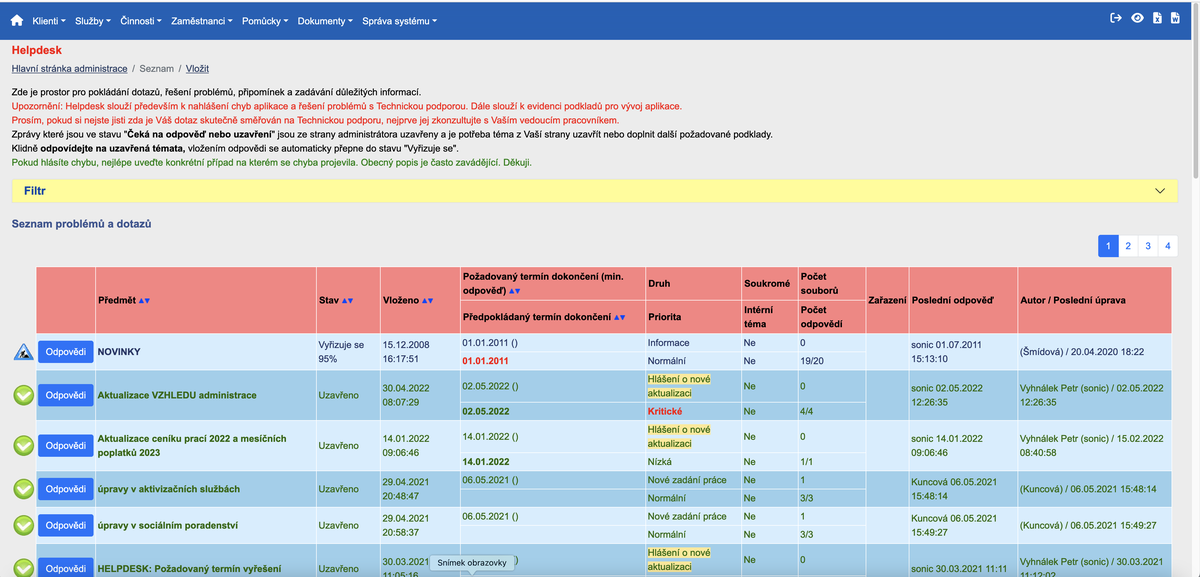The height and width of the screenshot is (577, 1200).
Task: Click the home icon in navbar
Action: coord(17,20)
